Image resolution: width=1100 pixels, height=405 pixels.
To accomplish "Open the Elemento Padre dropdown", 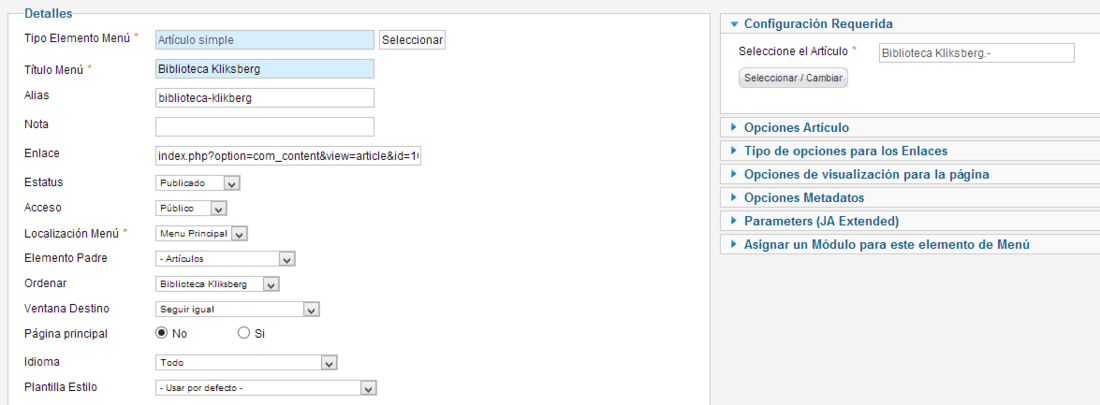I will tap(225, 259).
